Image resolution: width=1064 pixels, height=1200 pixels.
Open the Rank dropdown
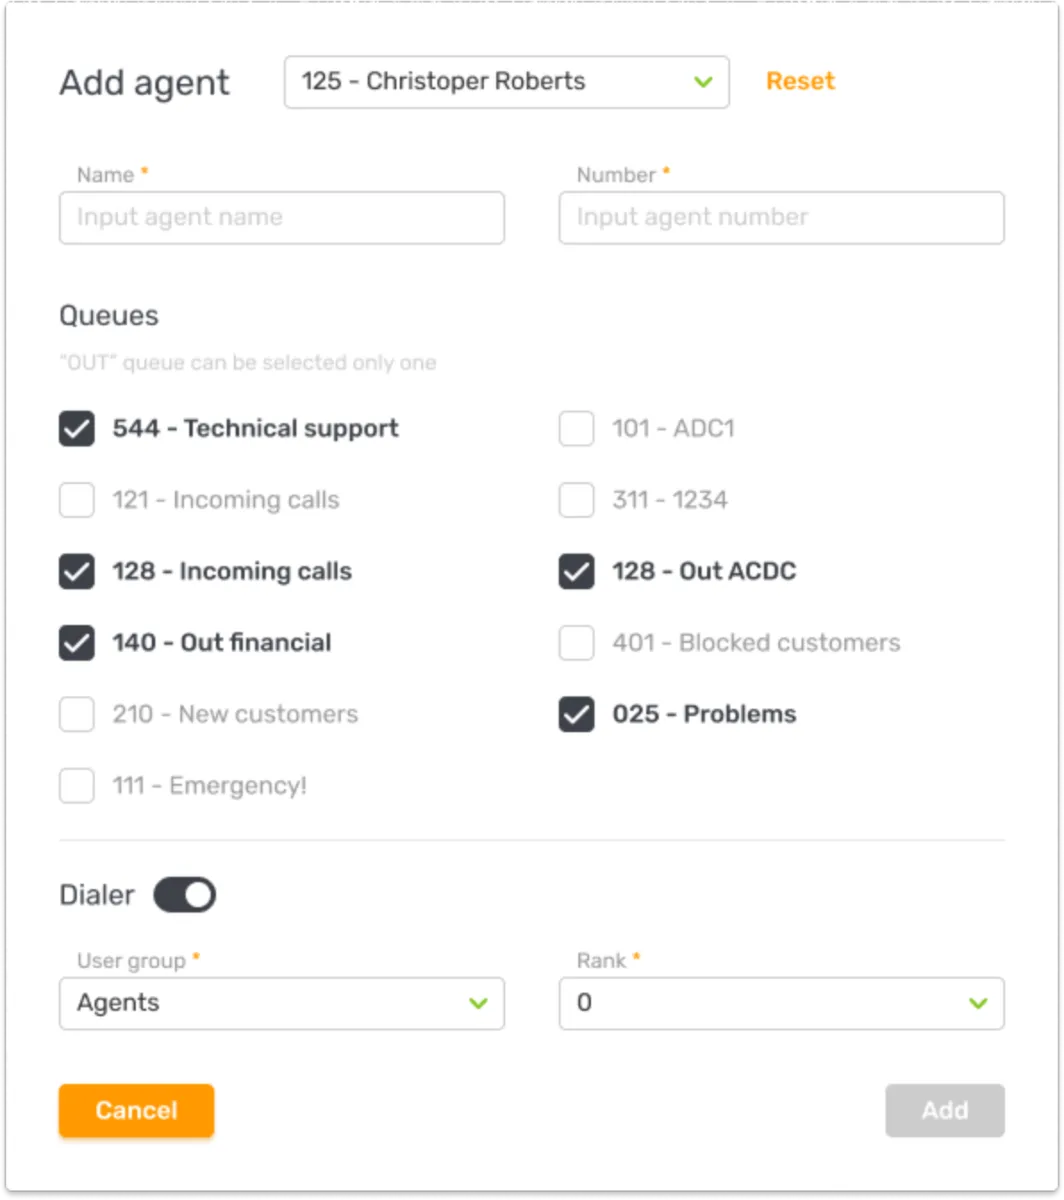780,1003
